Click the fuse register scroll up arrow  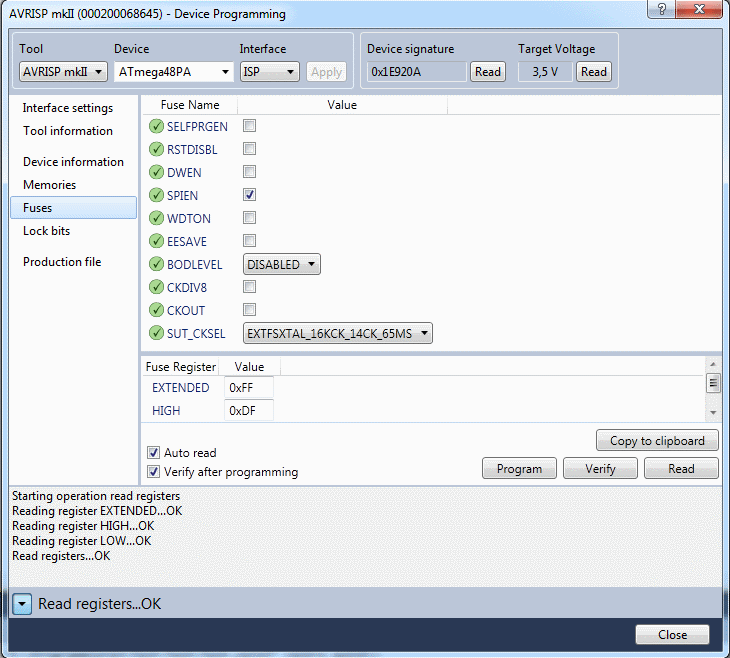tap(713, 364)
